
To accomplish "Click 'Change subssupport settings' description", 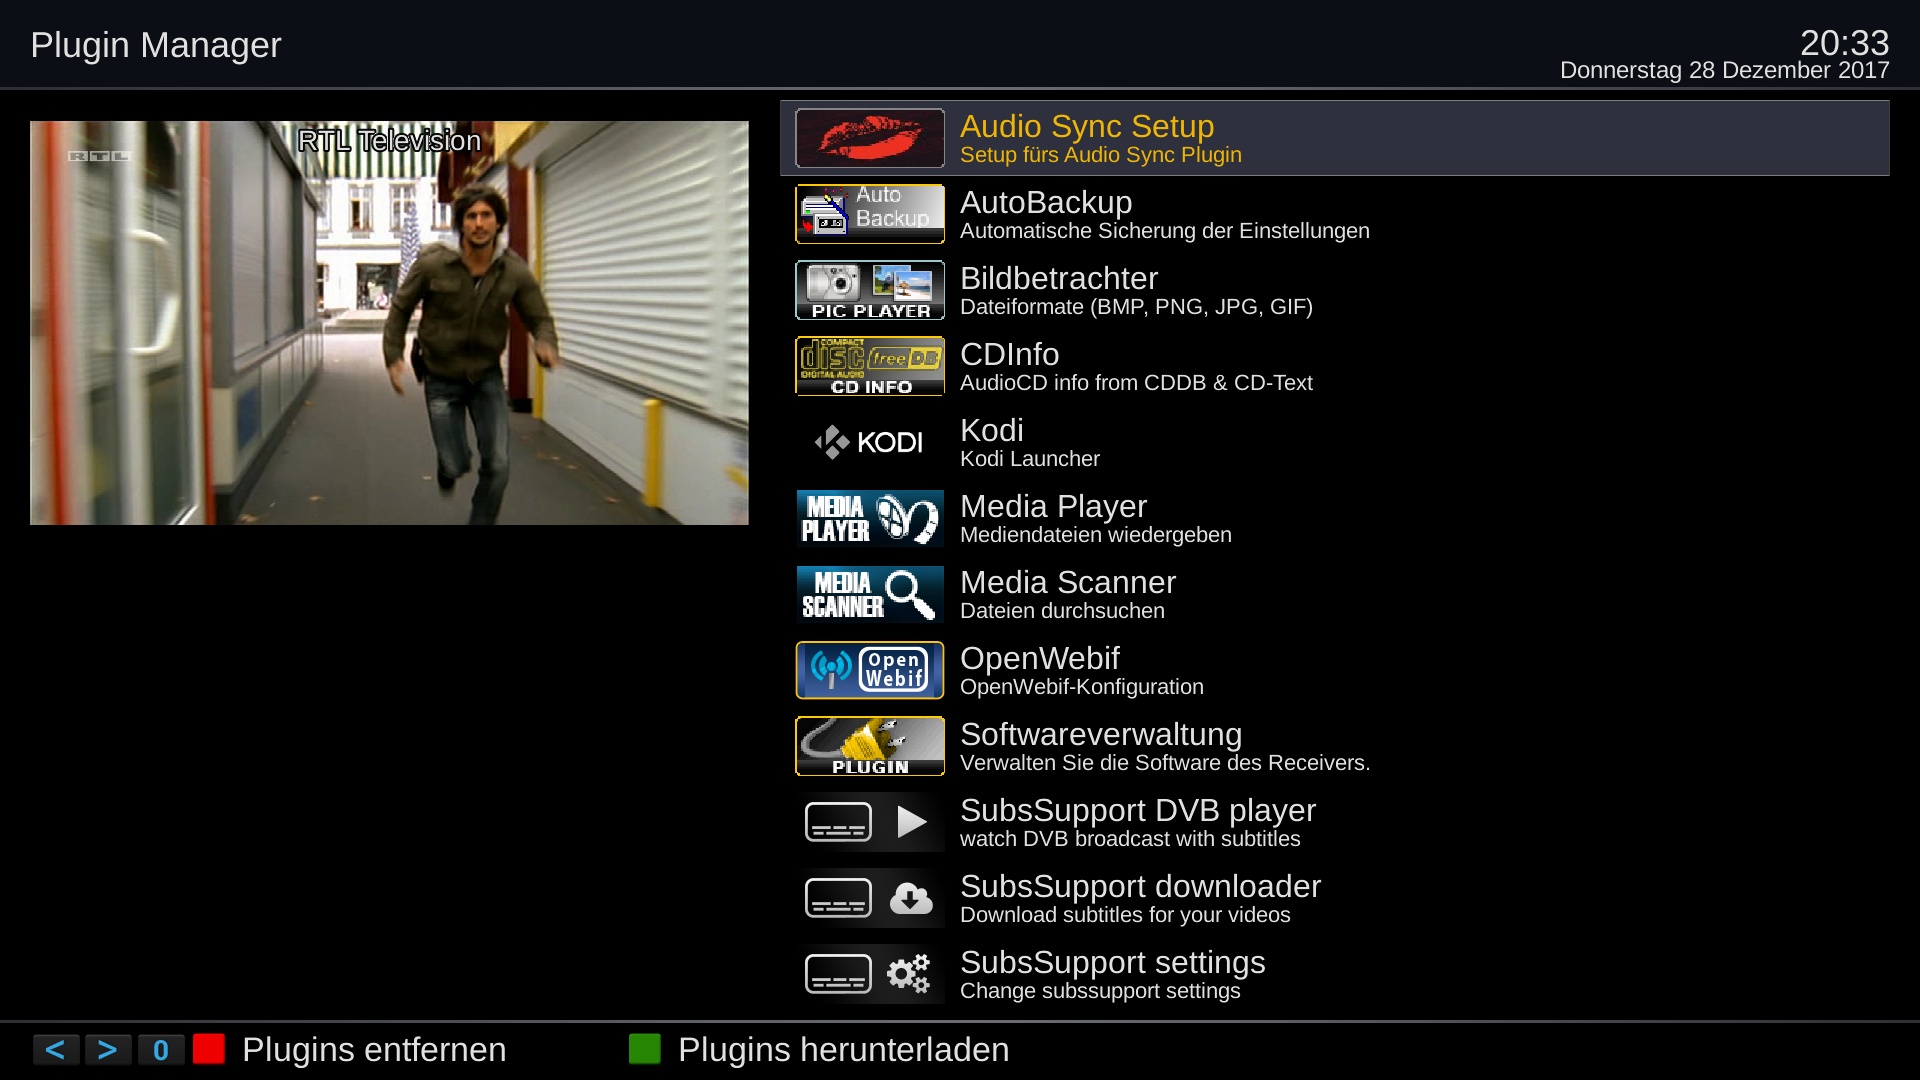I will [1100, 991].
